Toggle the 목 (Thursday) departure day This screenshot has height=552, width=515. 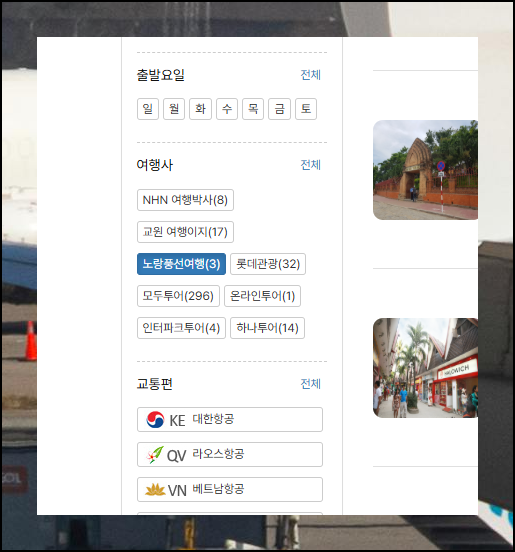[253, 109]
